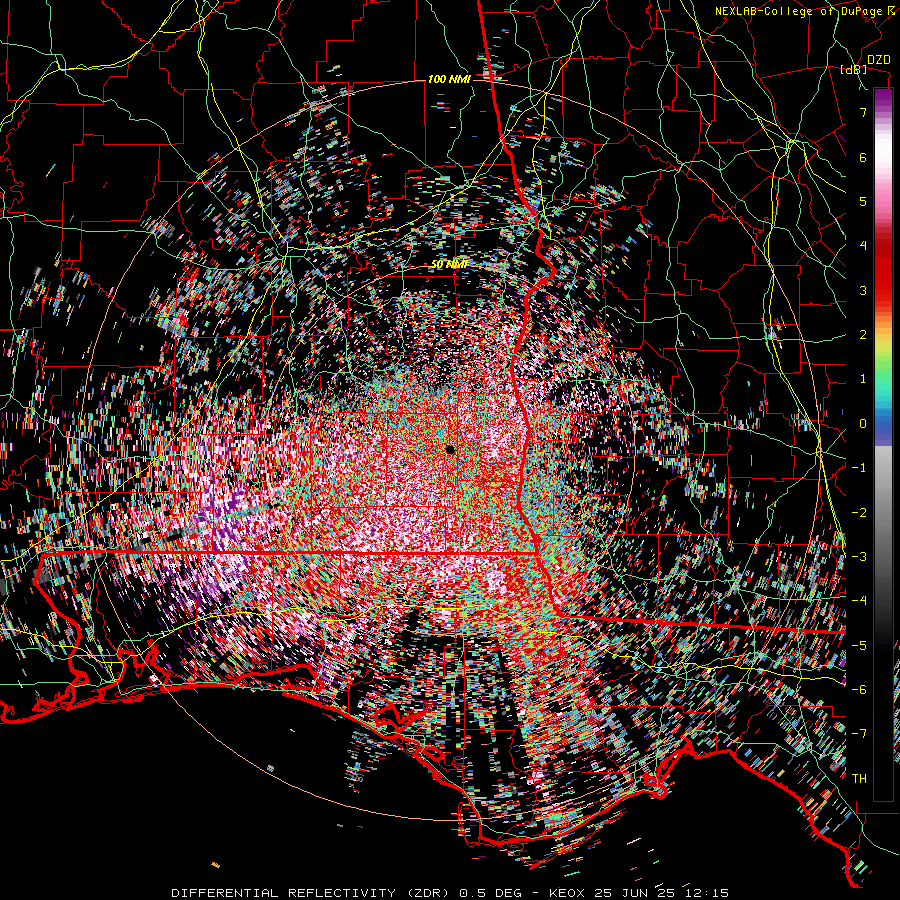Click the "4" value on the color scale
Viewport: 900px width, 900px height.
[863, 246]
